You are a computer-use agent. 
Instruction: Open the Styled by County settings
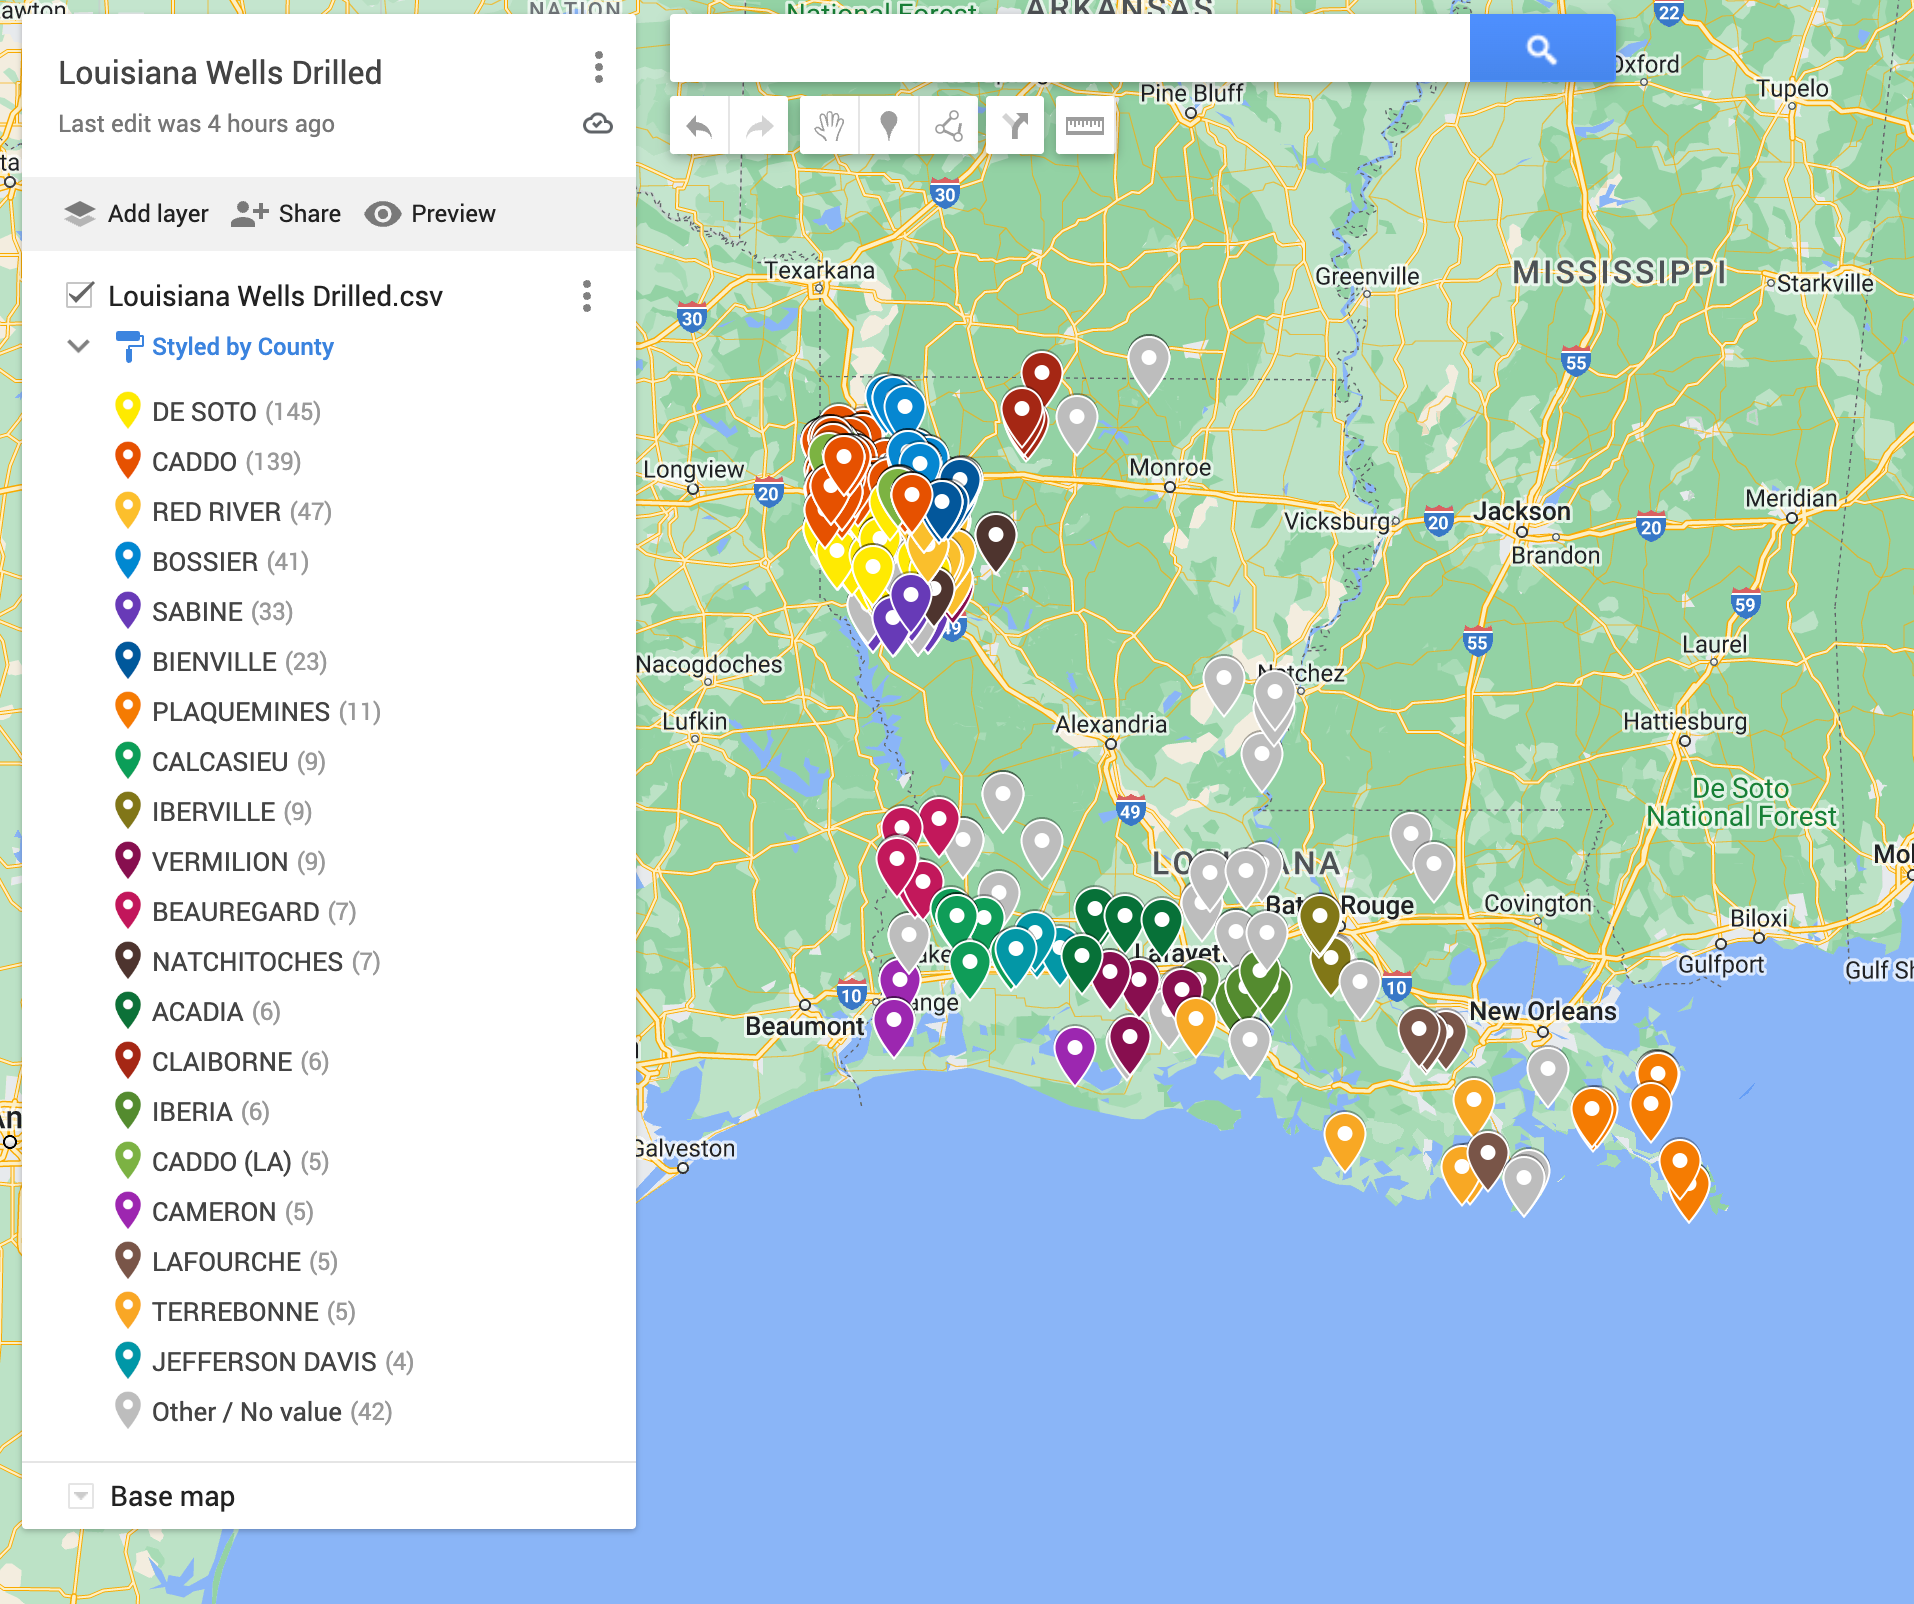pos(242,346)
